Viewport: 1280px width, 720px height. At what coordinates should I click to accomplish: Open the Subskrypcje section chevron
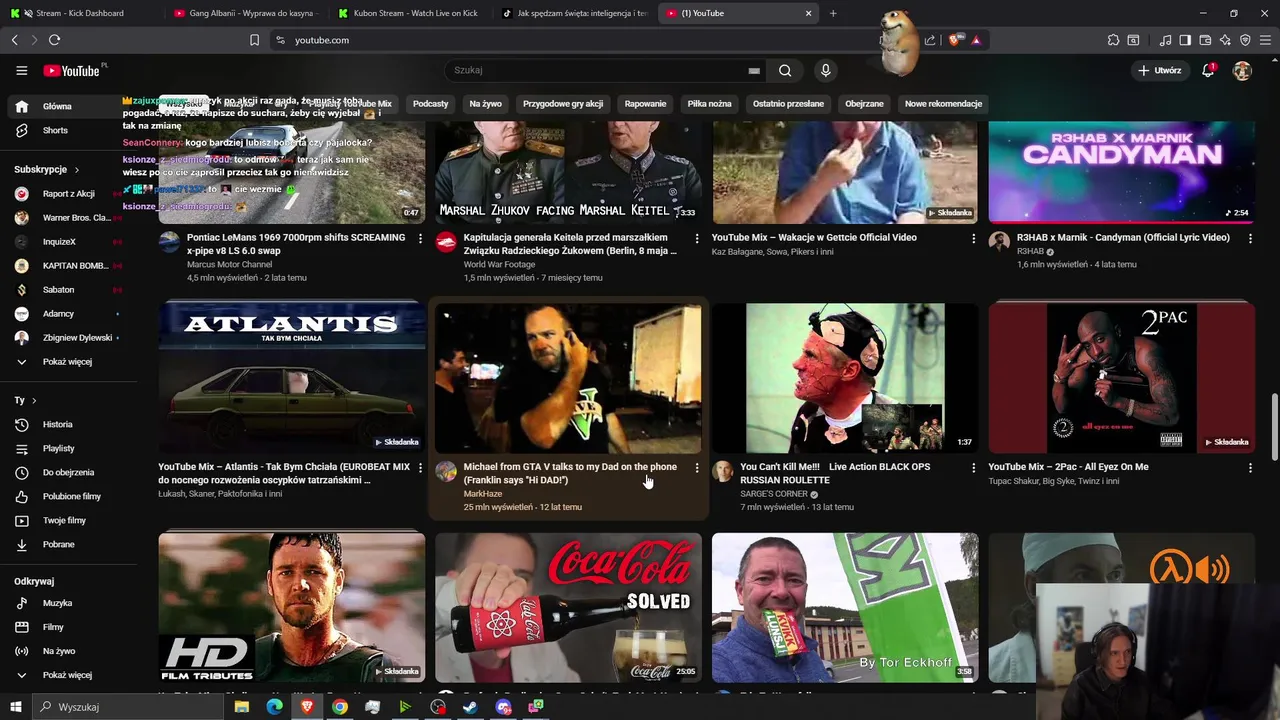click(76, 170)
